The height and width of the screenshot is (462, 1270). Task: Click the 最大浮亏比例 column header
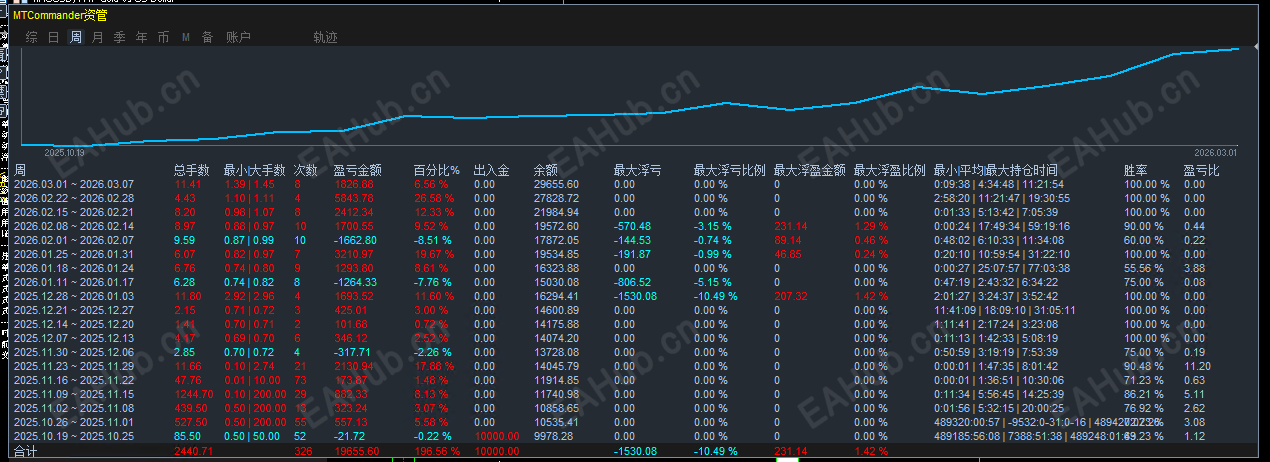tap(729, 170)
